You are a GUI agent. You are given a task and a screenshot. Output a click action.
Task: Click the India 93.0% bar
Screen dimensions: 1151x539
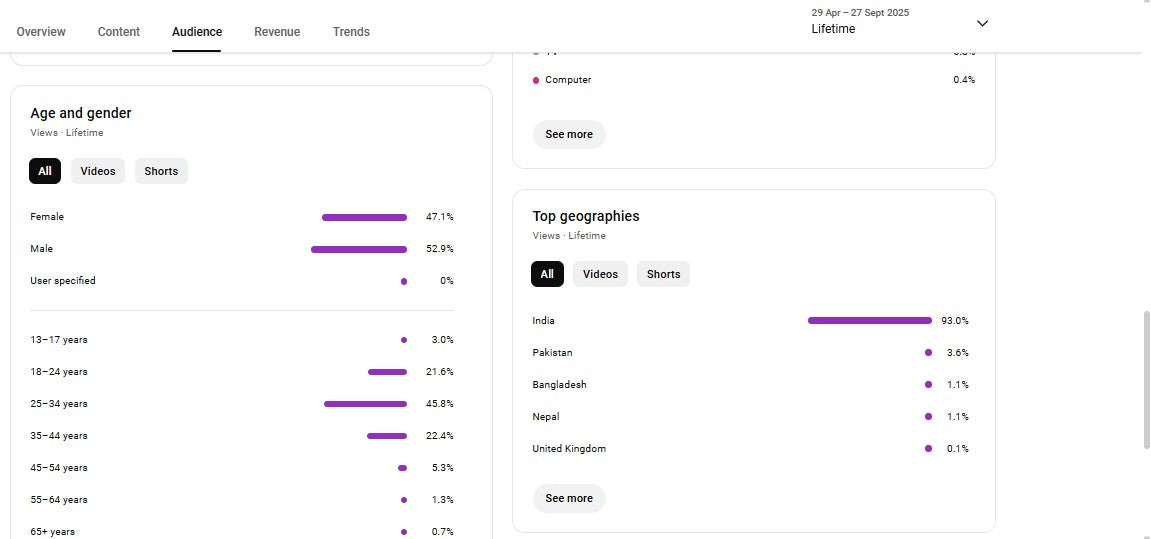[x=869, y=321]
